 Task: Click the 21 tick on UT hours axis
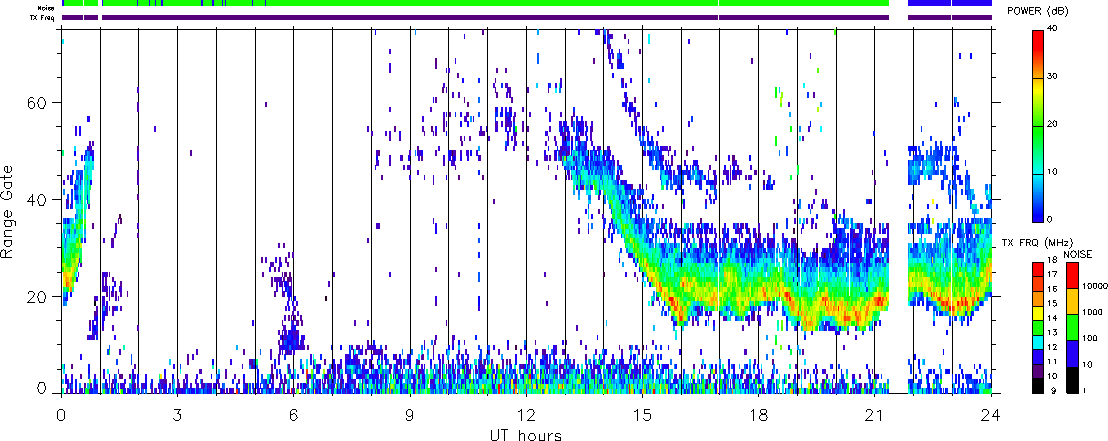tap(875, 414)
